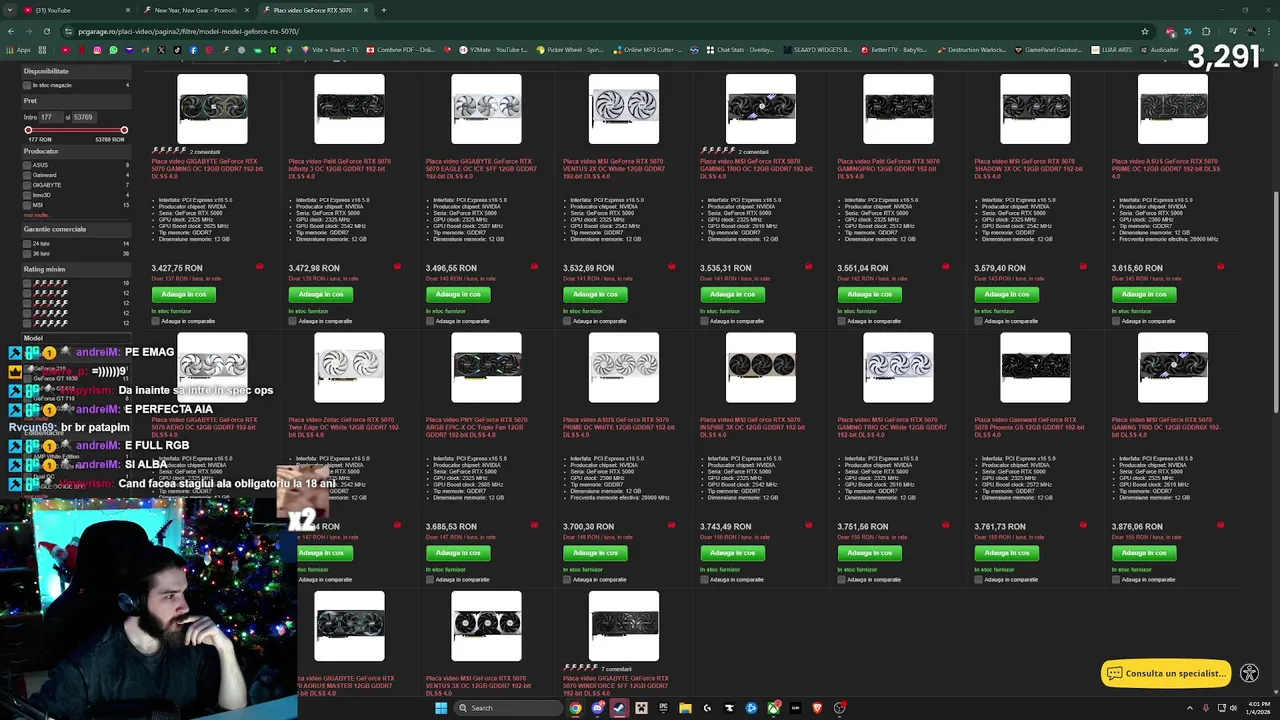1280x720 pixels.
Task: Click the maximum price field showing 53769
Action: [x=85, y=117]
